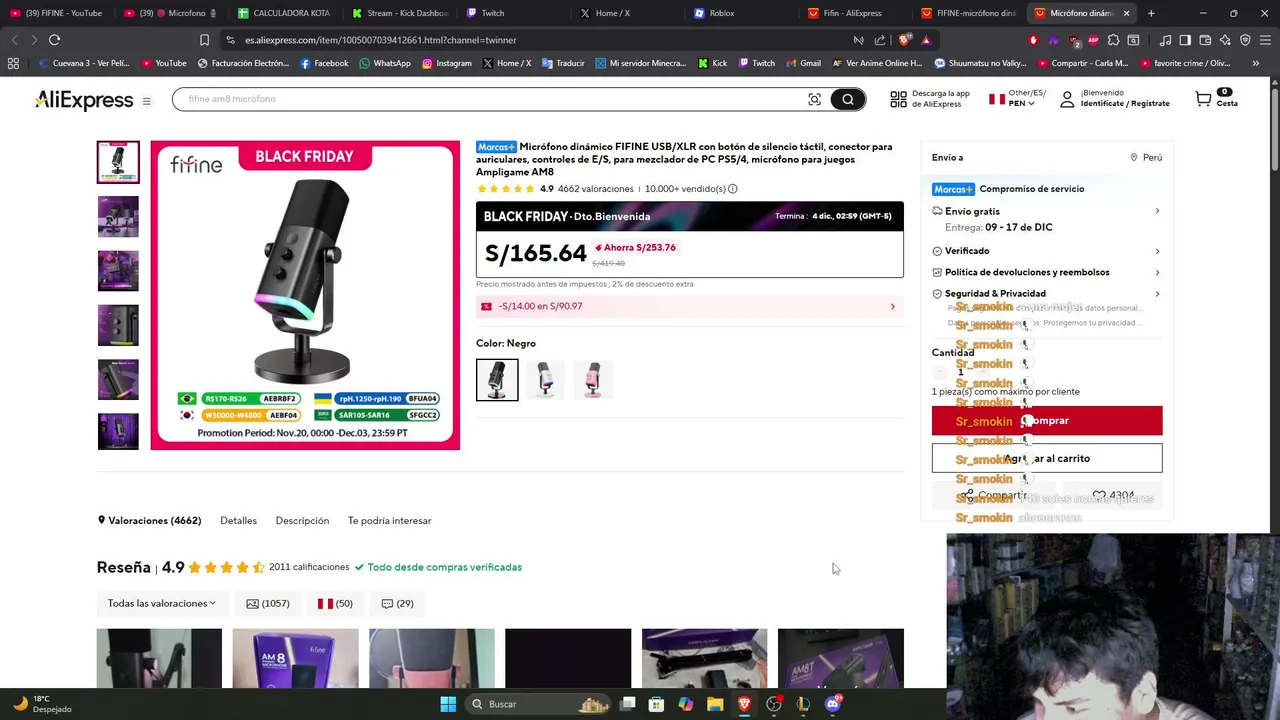Open the Leo AI sparkle icon
The height and width of the screenshot is (720, 1280).
[1225, 40]
